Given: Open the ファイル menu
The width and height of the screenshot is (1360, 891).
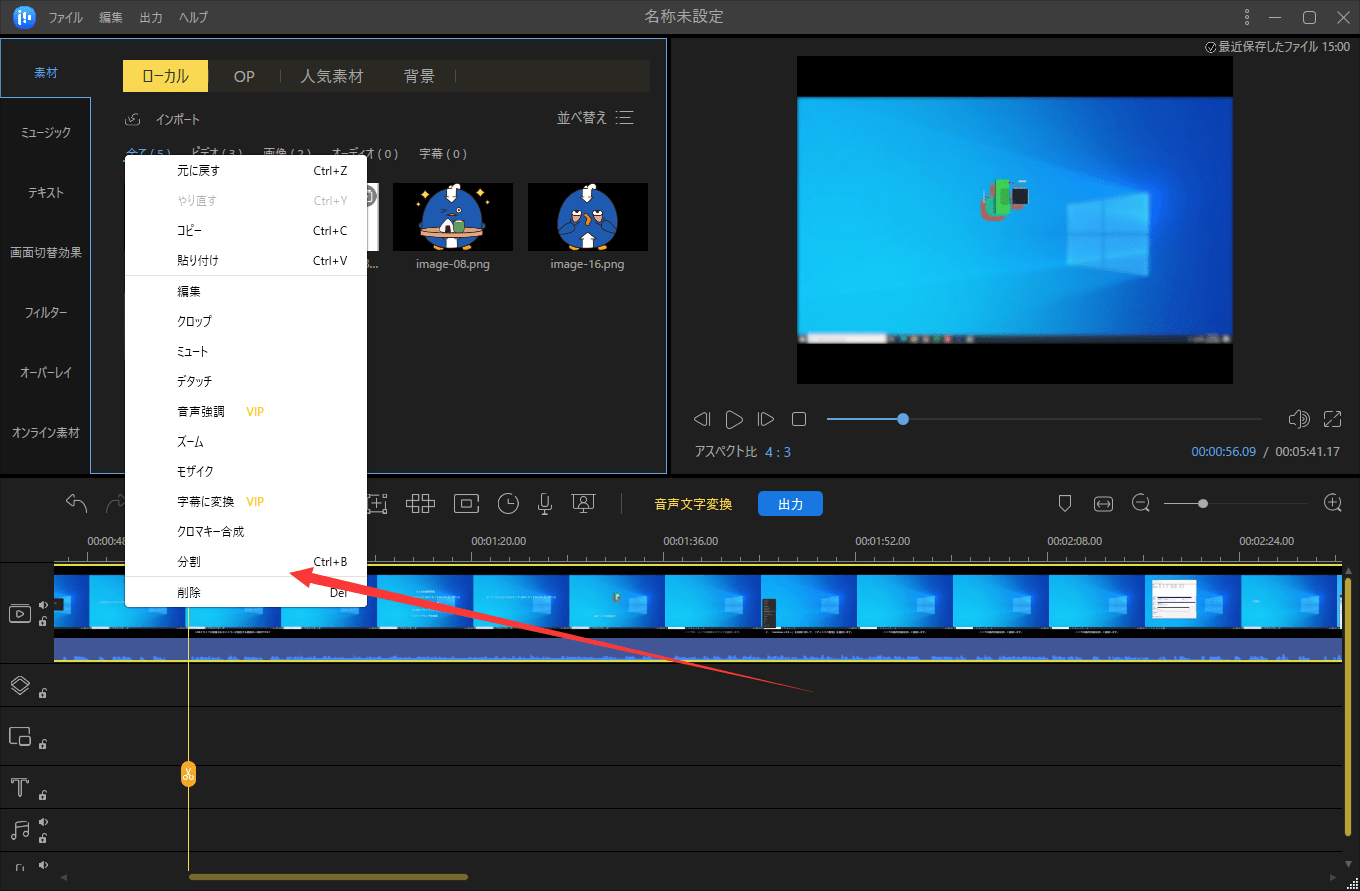Looking at the screenshot, I should click(66, 18).
